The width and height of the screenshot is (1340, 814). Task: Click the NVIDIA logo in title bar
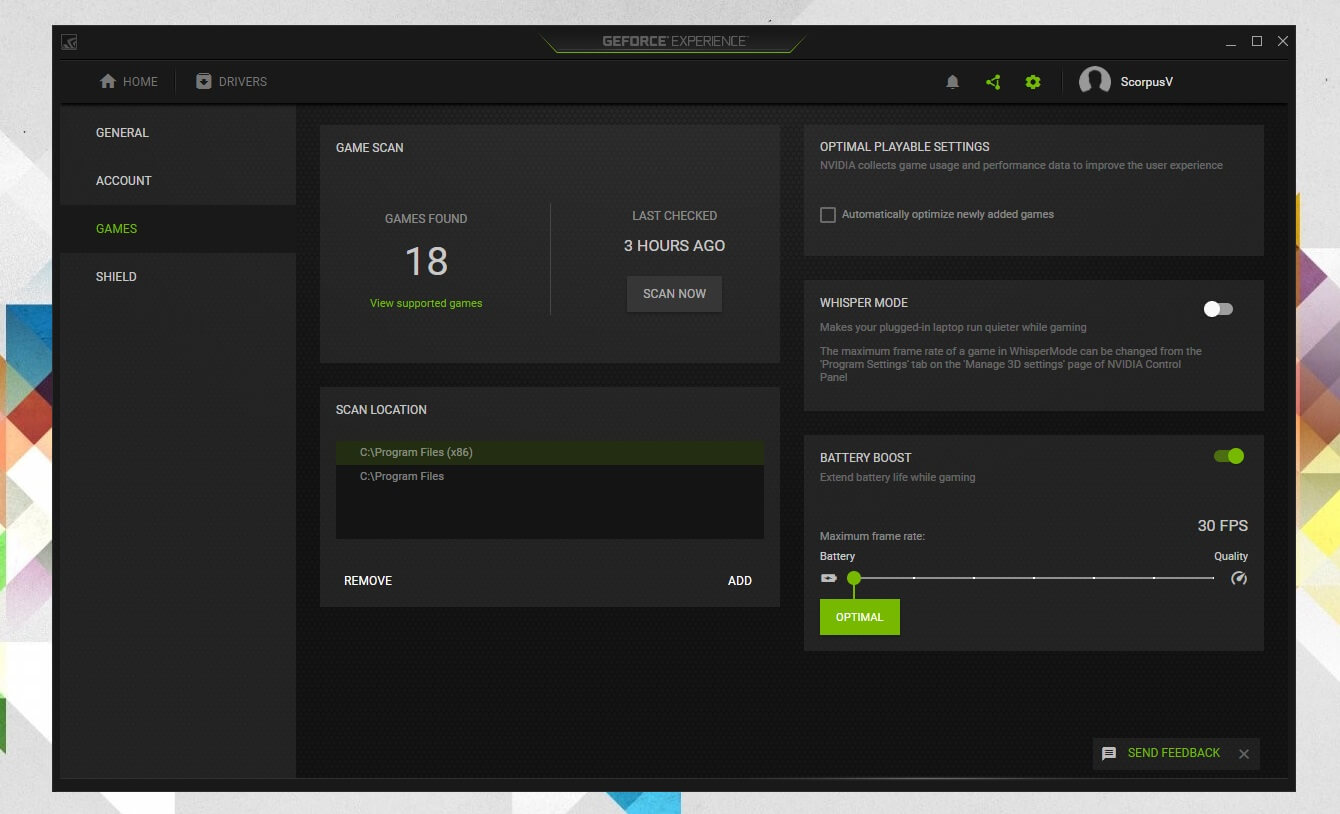coord(69,42)
